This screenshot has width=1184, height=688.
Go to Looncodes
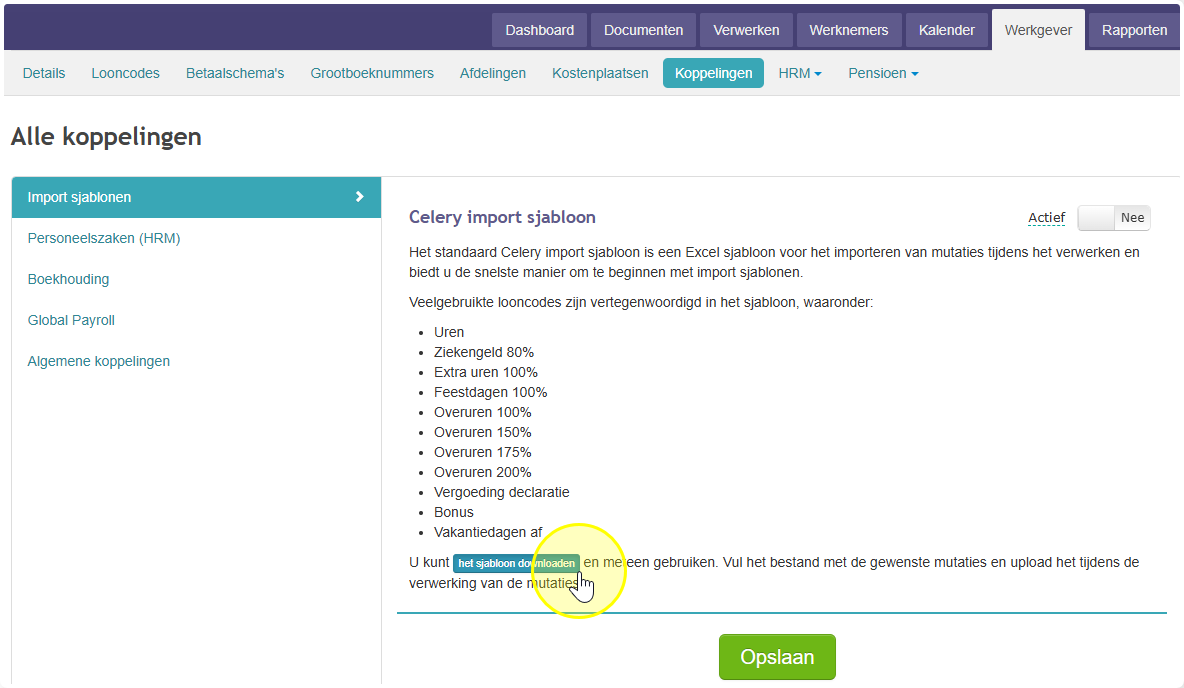tap(125, 73)
